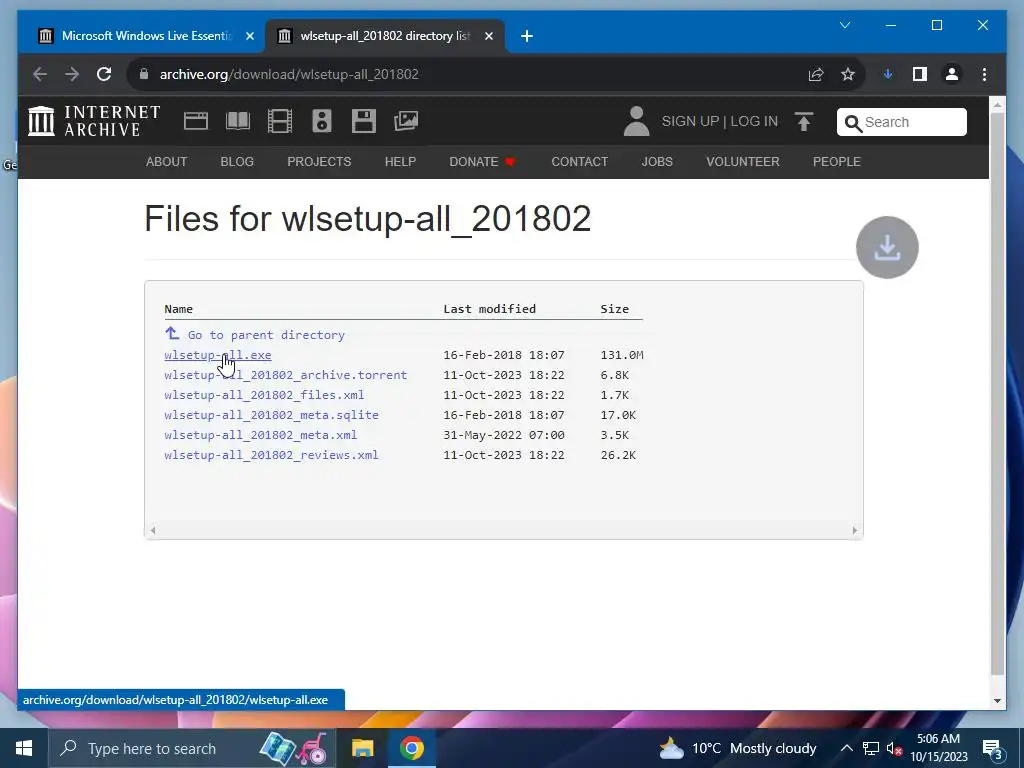This screenshot has width=1024, height=768.
Task: Select the wlsetup-all_201802 directory listing tab
Action: click(x=385, y=36)
